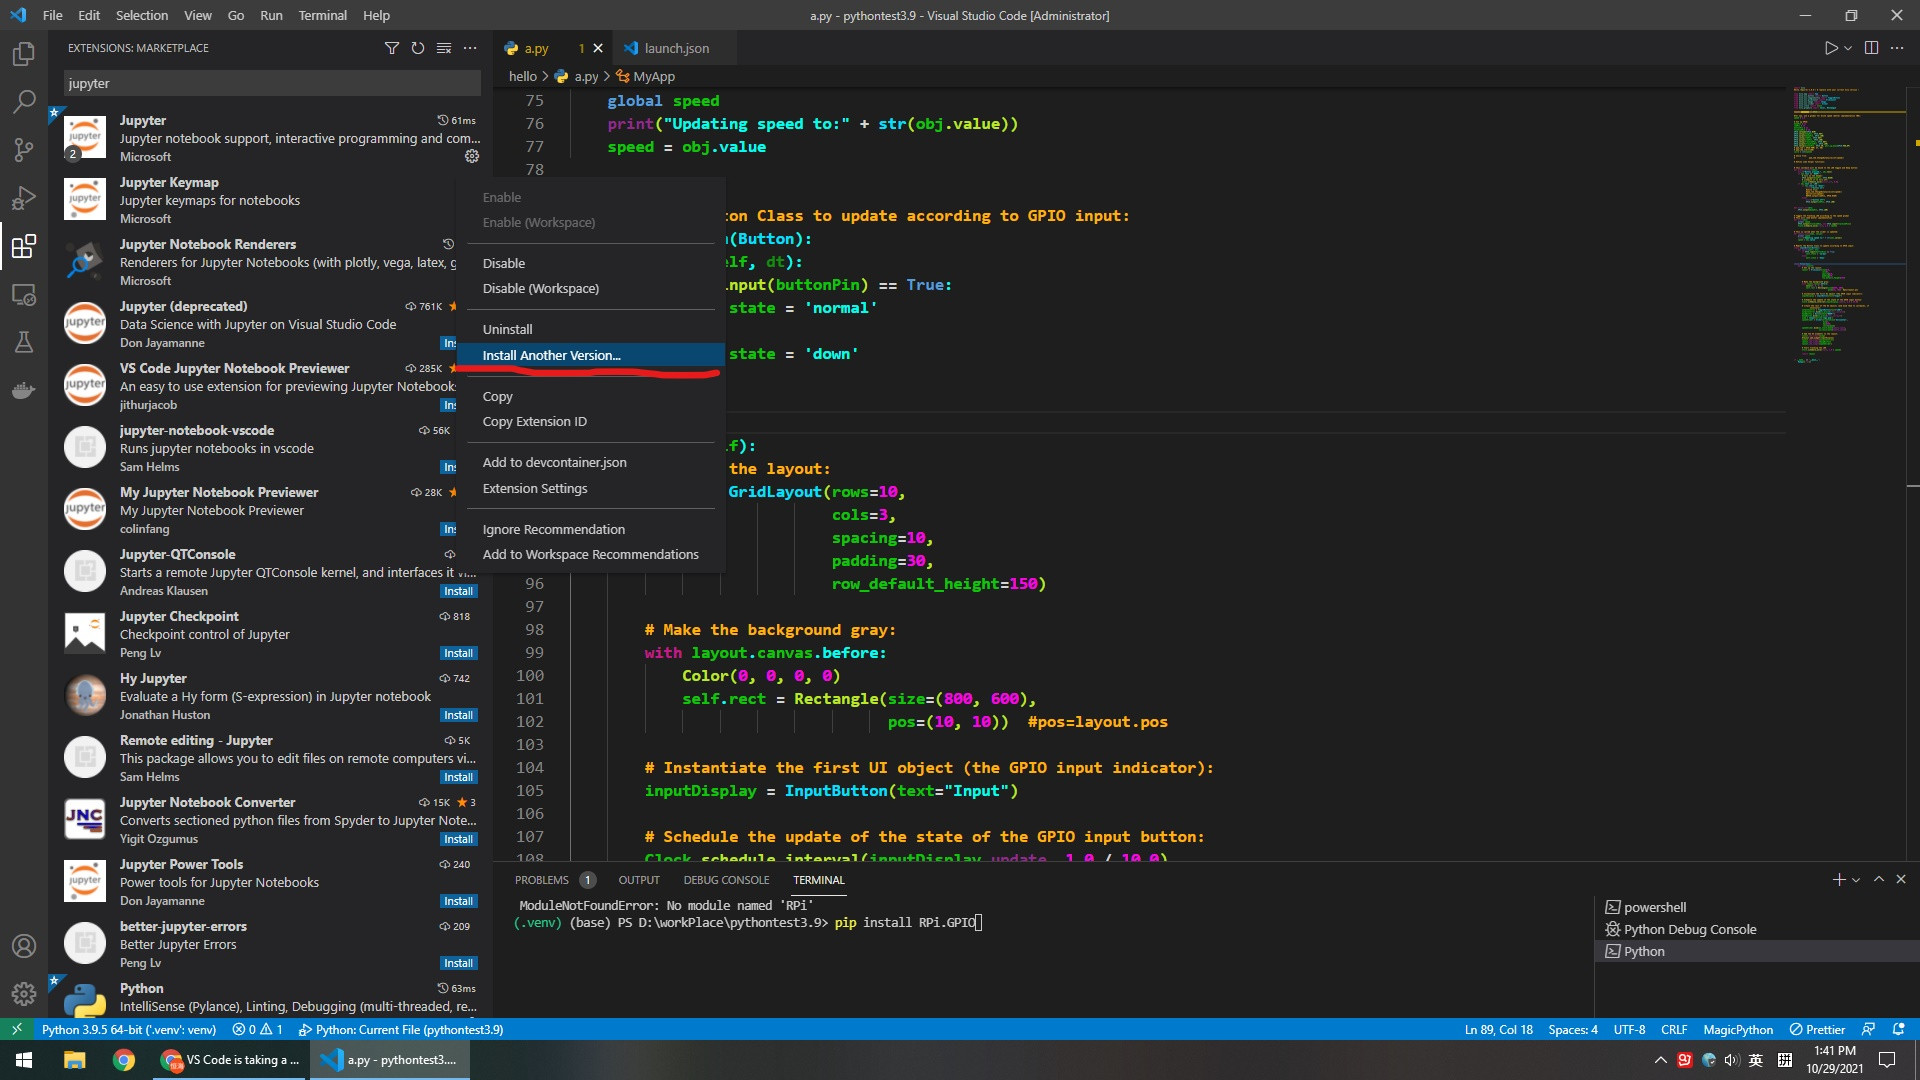
Task: Open the Manage gear in the activity bar
Action: coord(24,994)
